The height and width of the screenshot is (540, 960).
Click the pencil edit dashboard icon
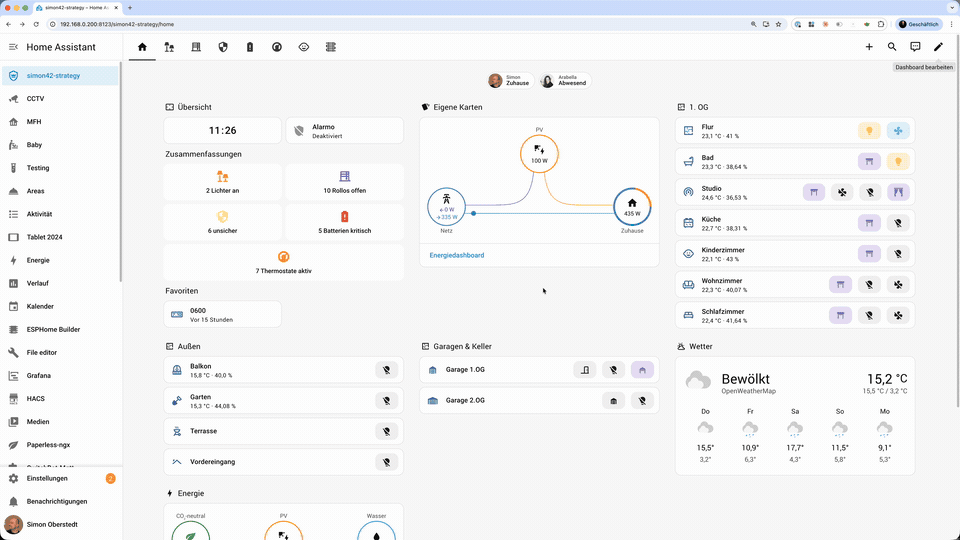pos(939,47)
